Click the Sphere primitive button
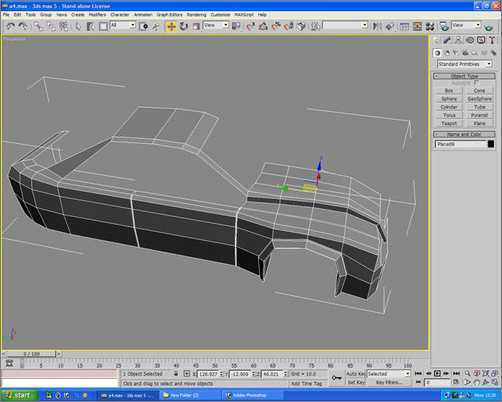The width and height of the screenshot is (502, 402). (x=449, y=99)
